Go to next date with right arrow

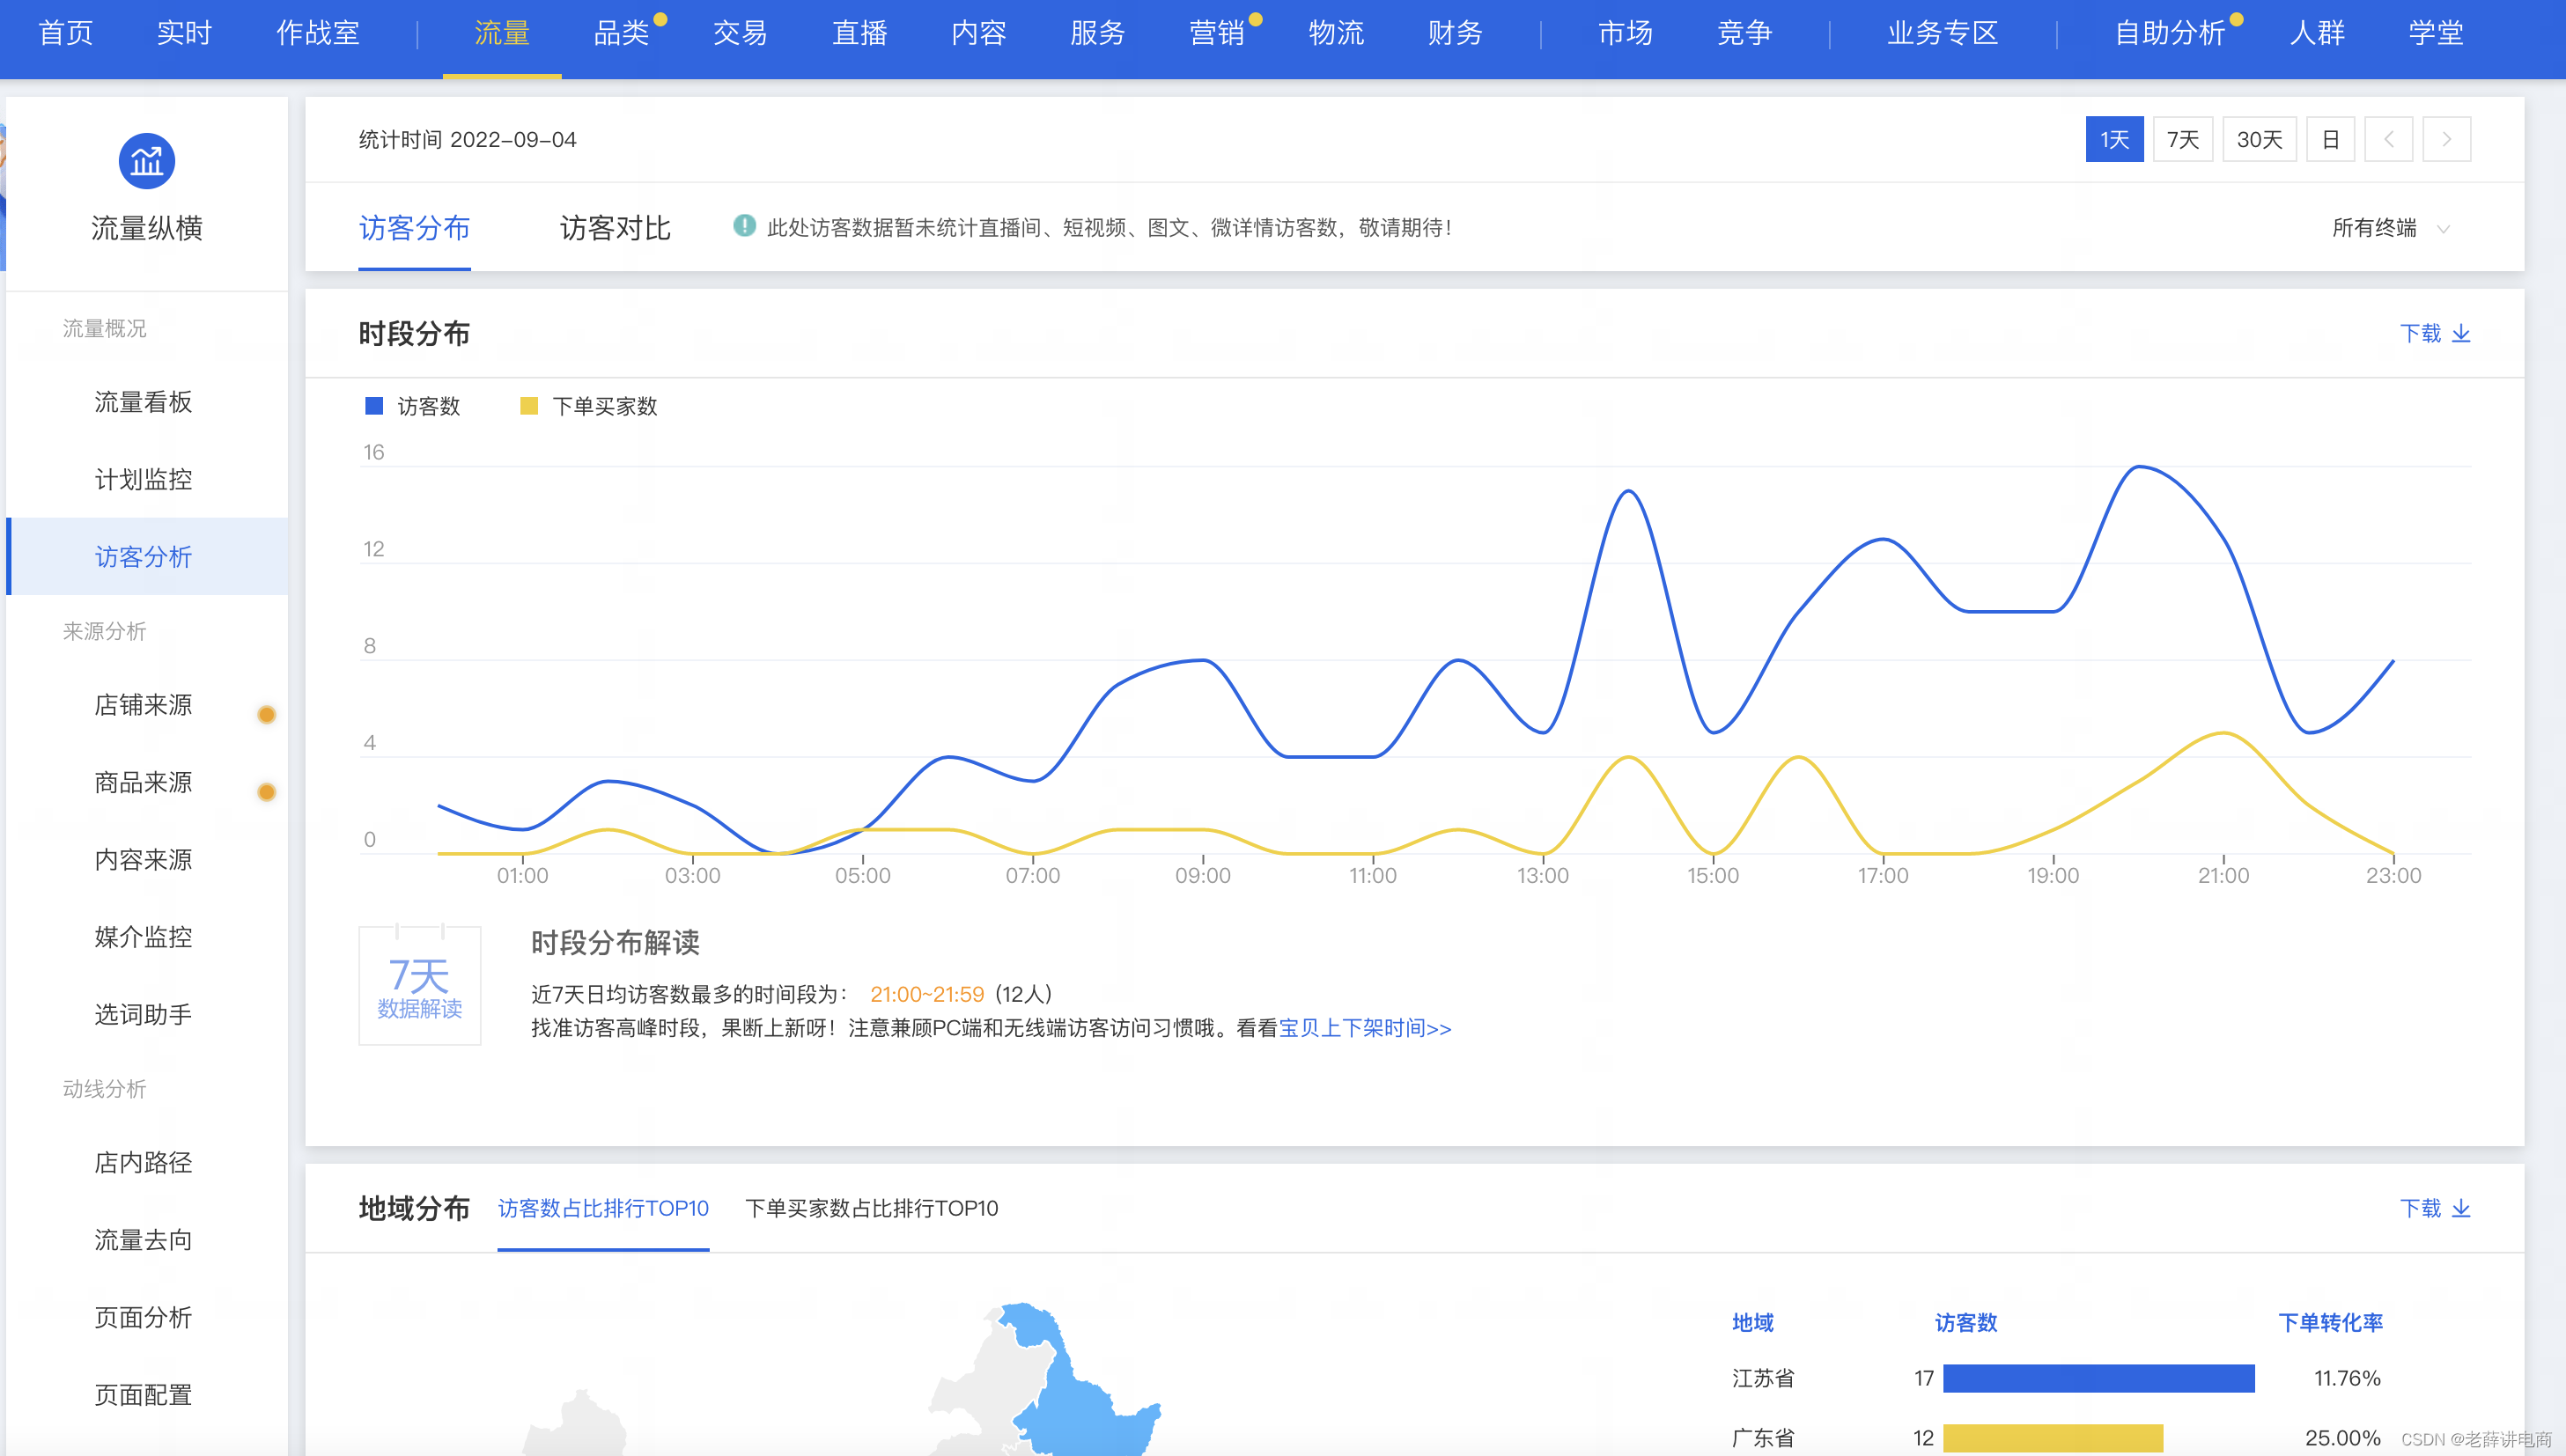click(x=2446, y=139)
